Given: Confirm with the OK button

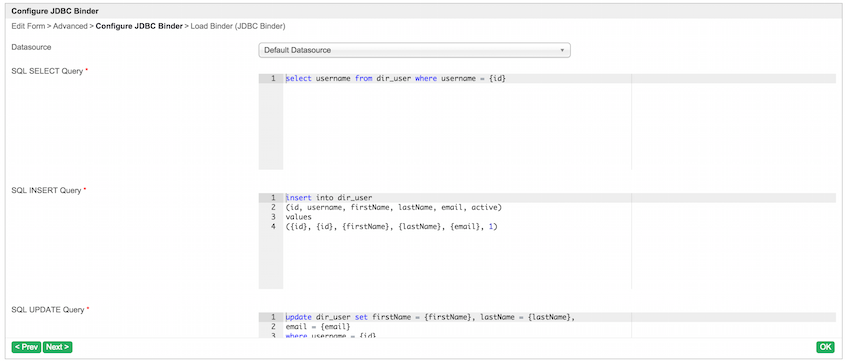Looking at the screenshot, I should click(x=825, y=347).
